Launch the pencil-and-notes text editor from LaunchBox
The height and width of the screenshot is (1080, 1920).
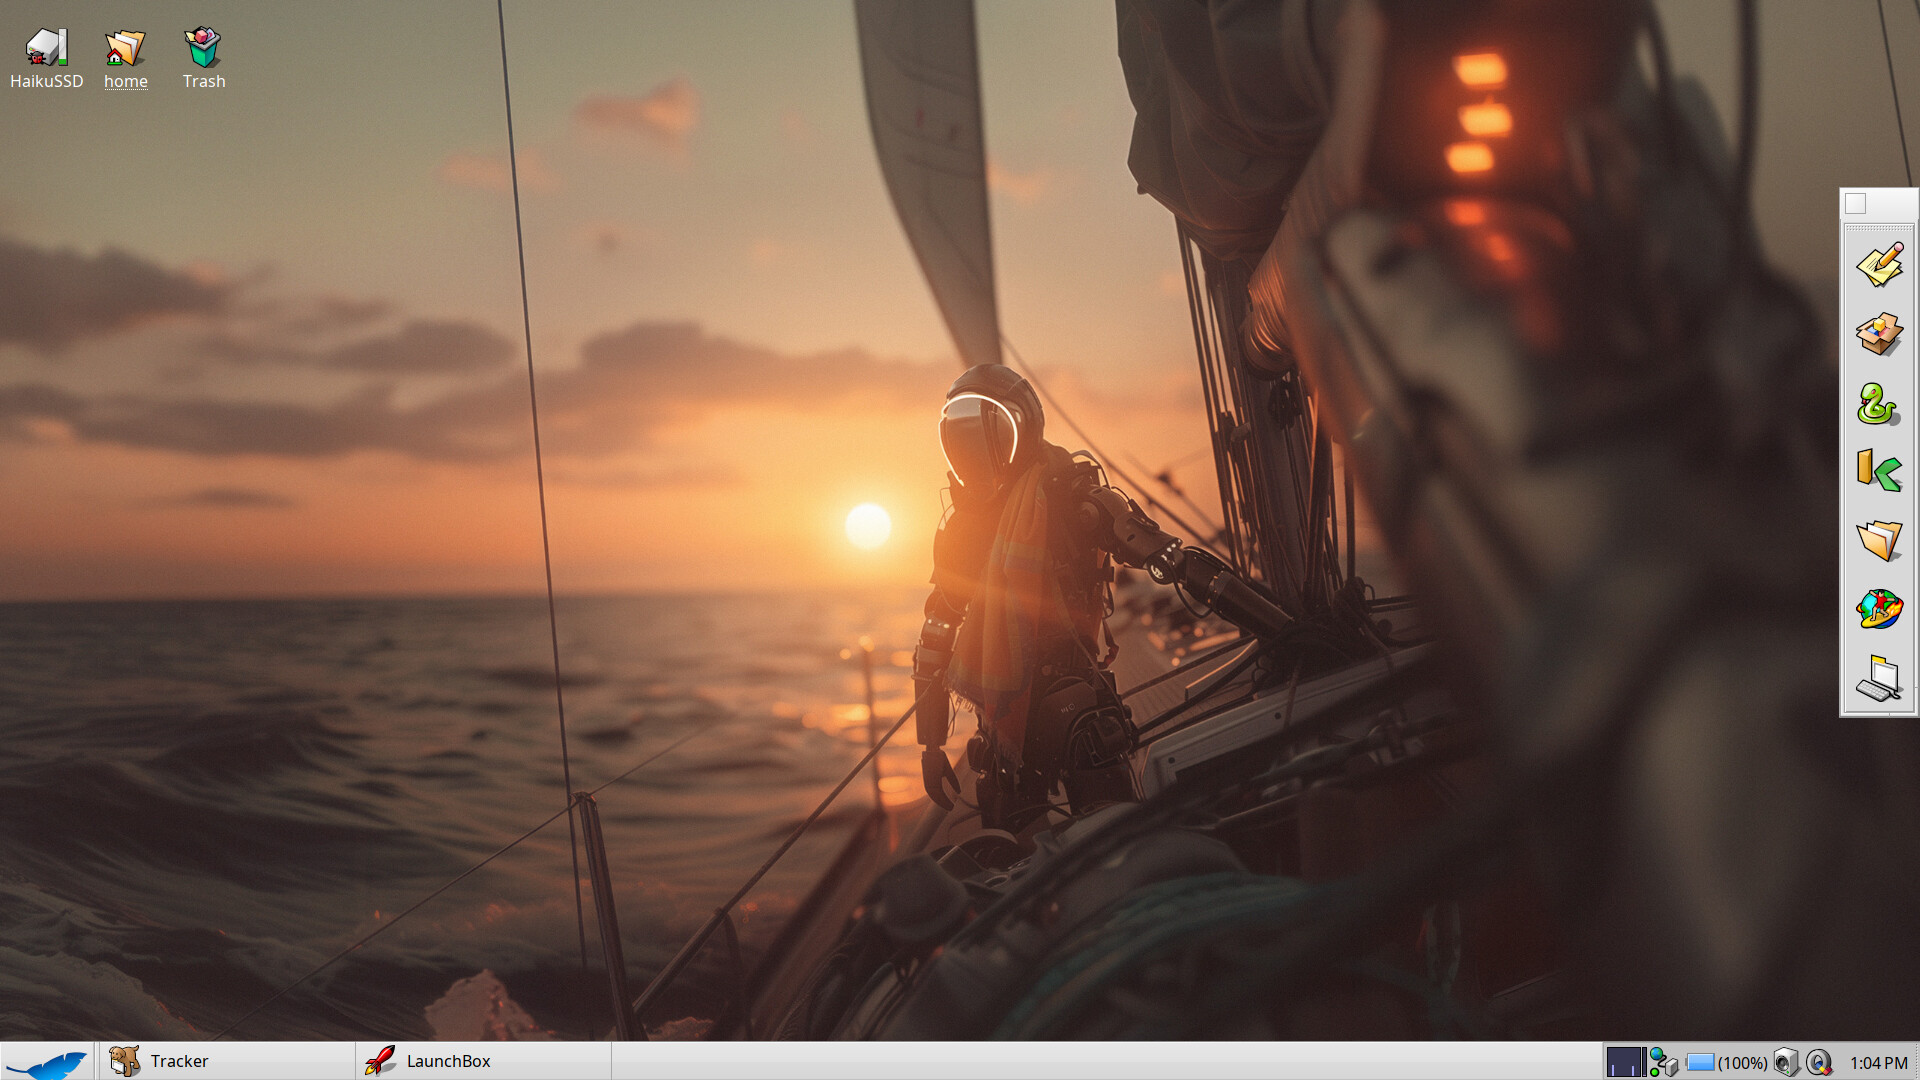click(x=1879, y=265)
